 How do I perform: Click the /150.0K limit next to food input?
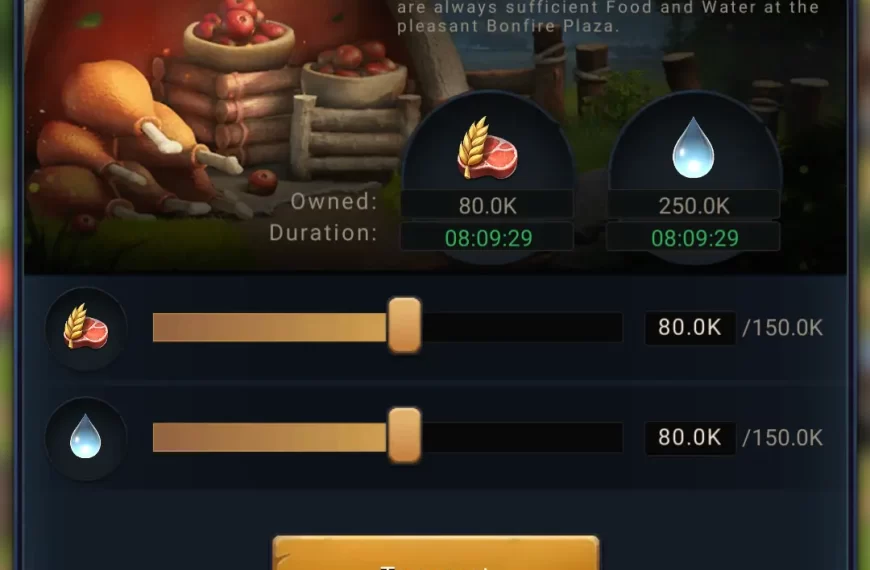[x=782, y=327]
